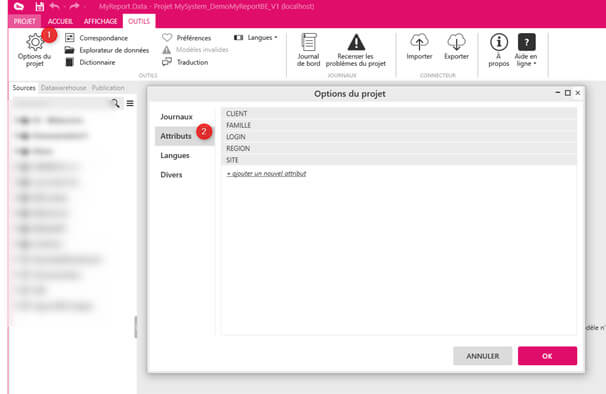Viewport: 606px width, 394px height.
Task: Click the Save icon in title bar
Action: click(39, 7)
